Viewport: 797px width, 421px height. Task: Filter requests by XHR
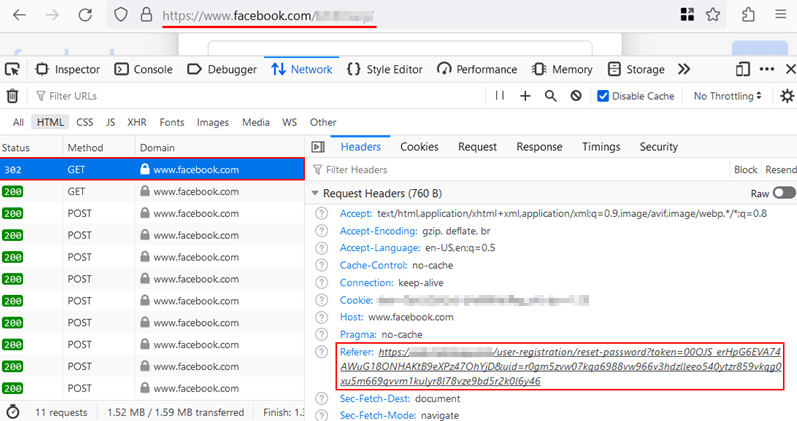point(137,122)
